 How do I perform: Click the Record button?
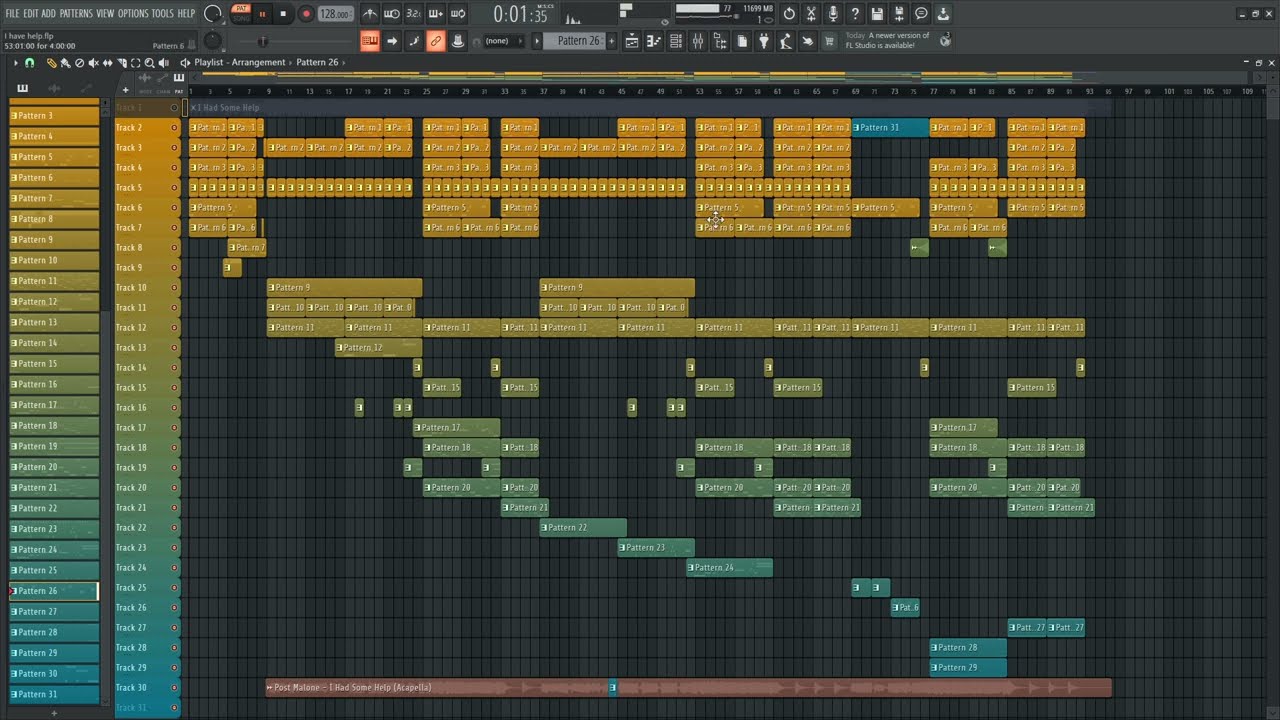pyautogui.click(x=306, y=14)
